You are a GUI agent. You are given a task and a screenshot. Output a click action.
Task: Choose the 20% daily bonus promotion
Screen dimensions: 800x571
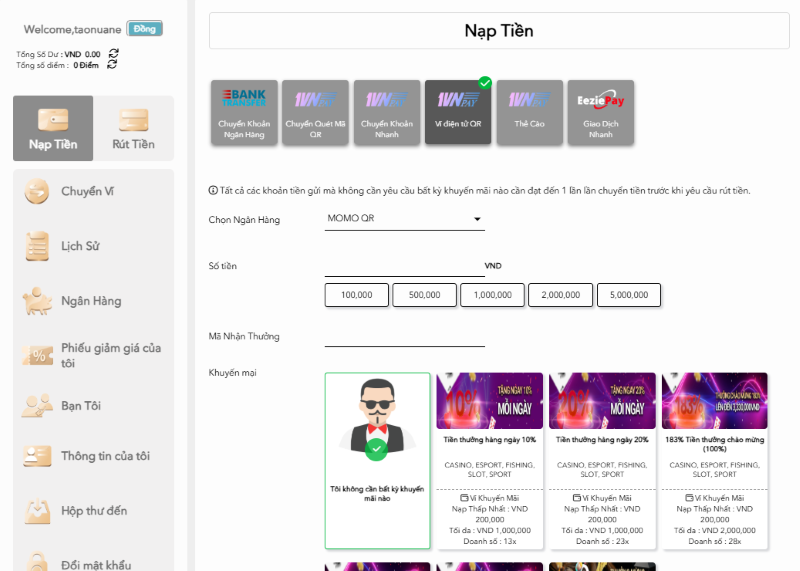(x=602, y=460)
